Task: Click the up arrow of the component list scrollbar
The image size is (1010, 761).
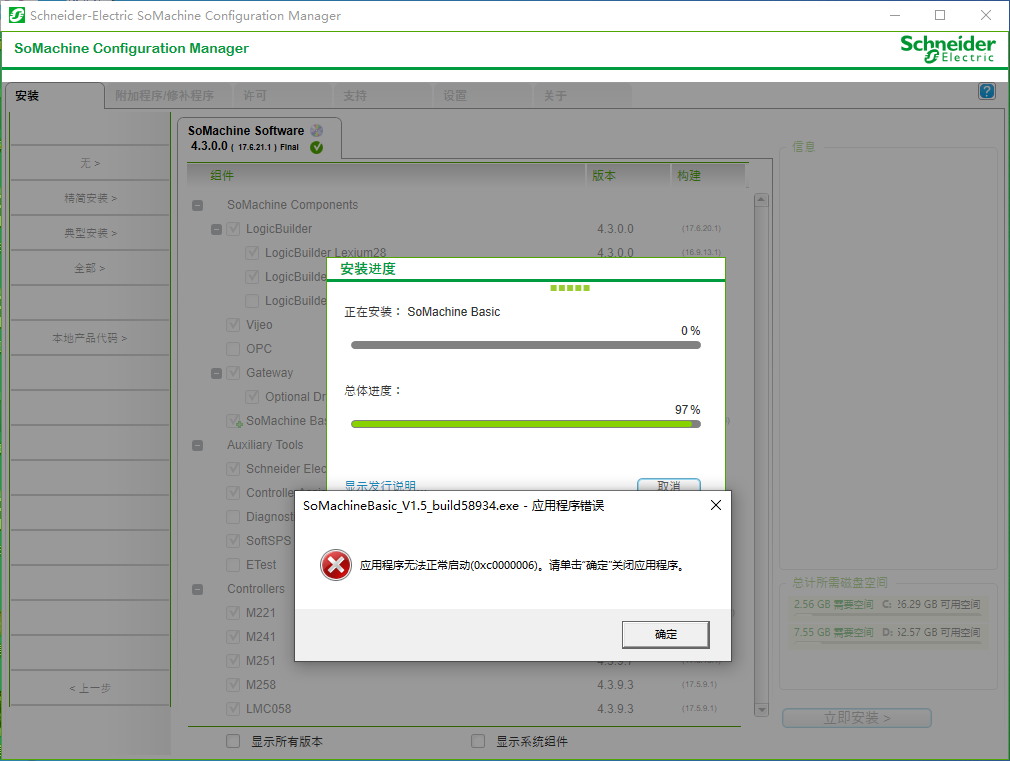Action: (x=761, y=200)
